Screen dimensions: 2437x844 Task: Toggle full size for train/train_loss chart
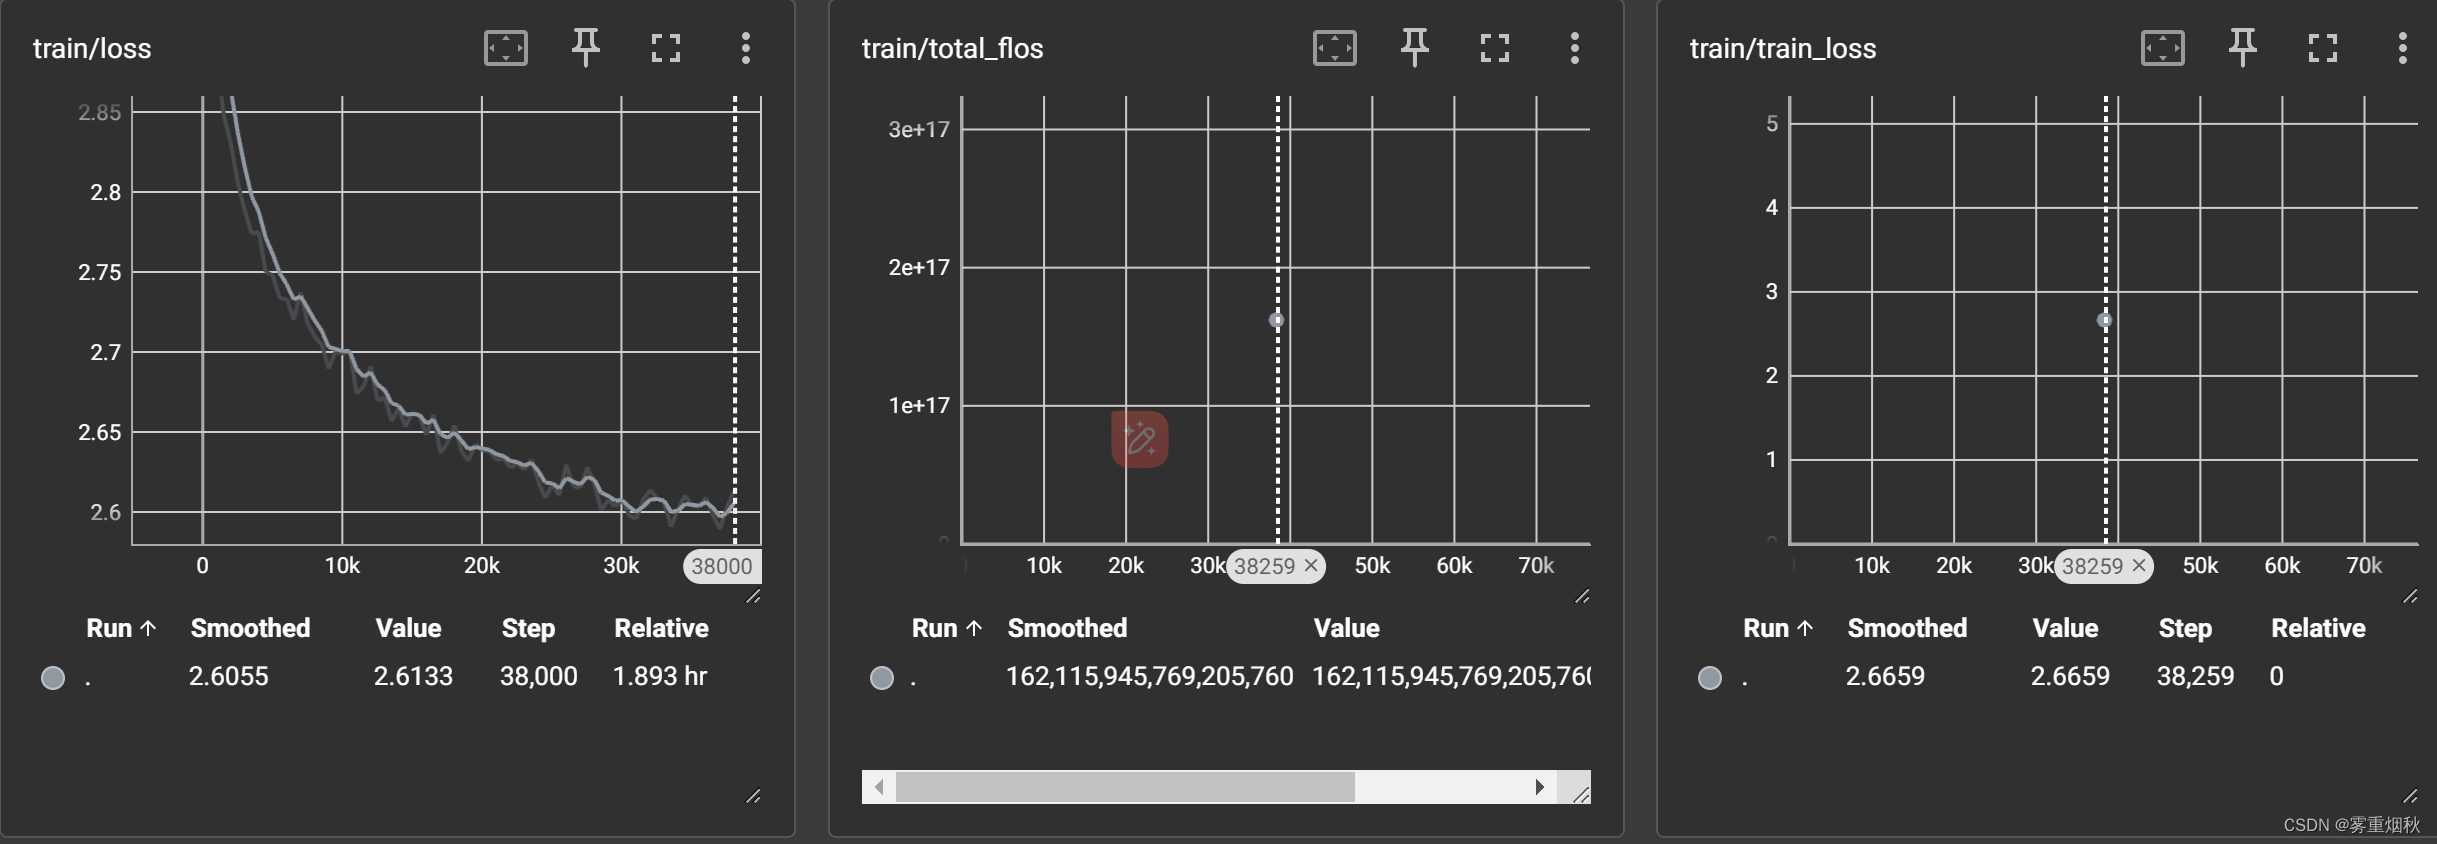2323,48
